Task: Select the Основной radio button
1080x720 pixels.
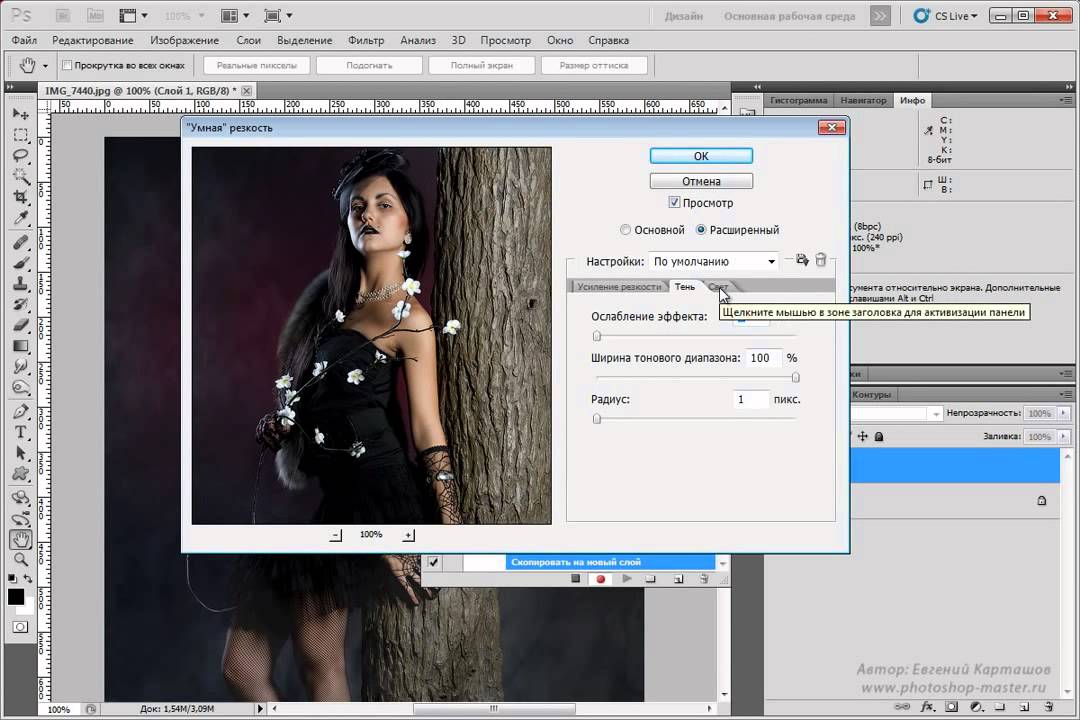Action: point(626,230)
